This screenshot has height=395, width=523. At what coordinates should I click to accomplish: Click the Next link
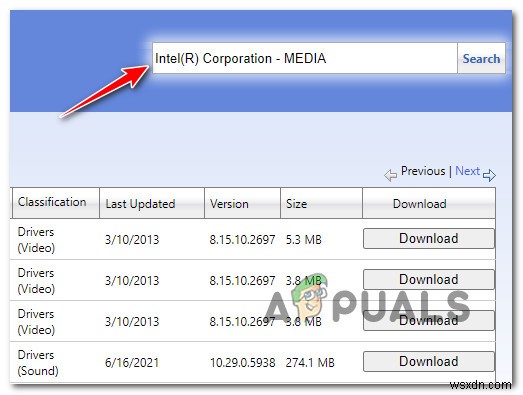pyautogui.click(x=467, y=171)
